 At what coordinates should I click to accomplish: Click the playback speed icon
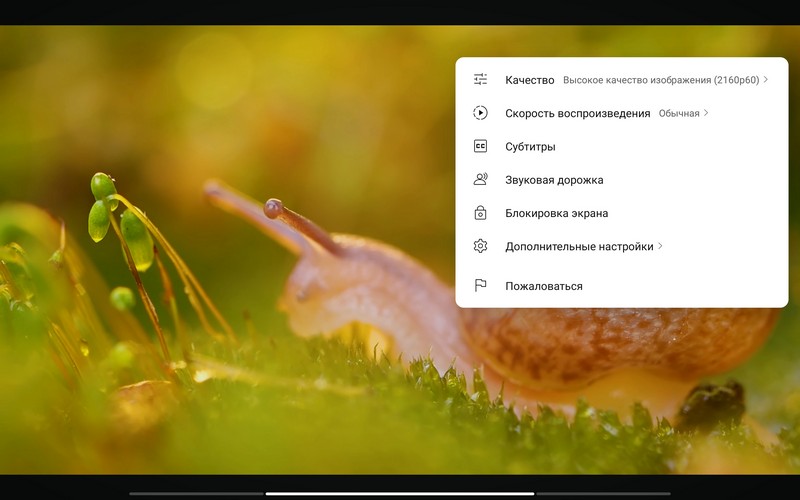click(x=480, y=113)
